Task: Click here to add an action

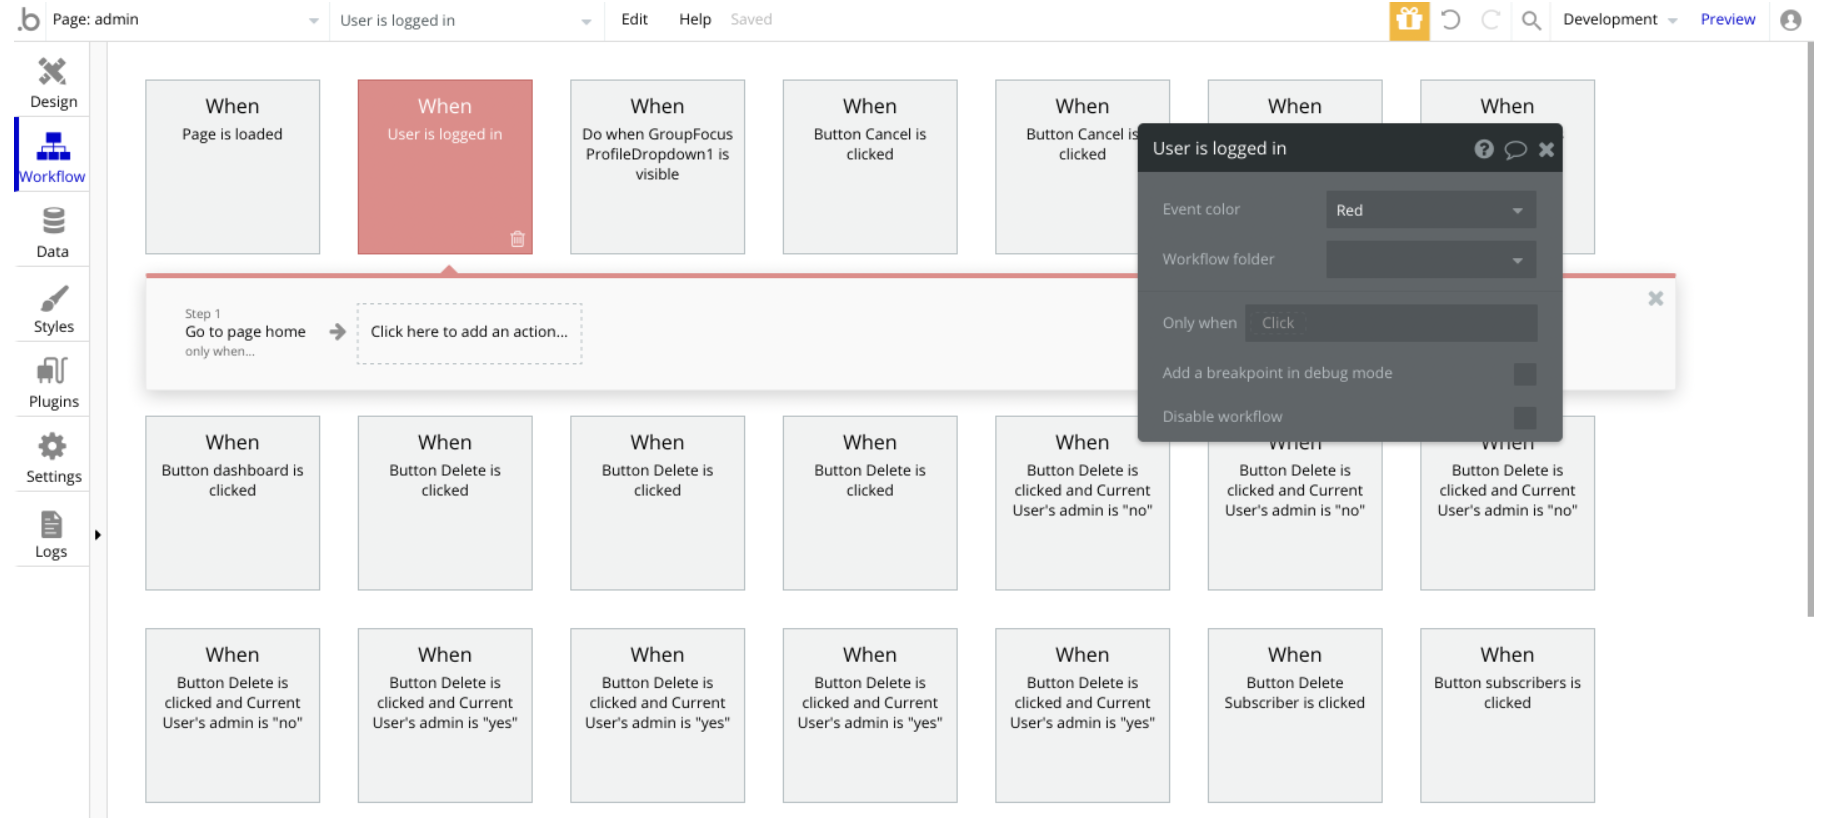Action: pos(469,332)
